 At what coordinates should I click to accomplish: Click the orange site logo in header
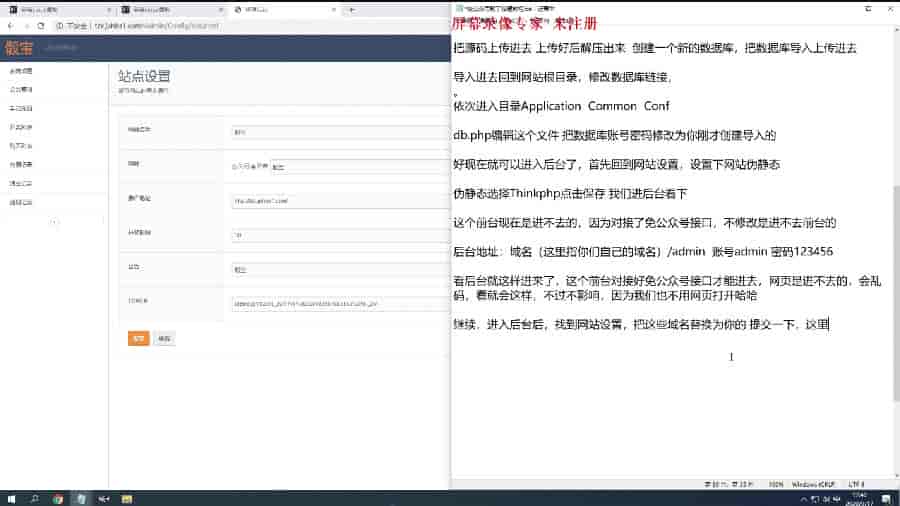[19, 48]
